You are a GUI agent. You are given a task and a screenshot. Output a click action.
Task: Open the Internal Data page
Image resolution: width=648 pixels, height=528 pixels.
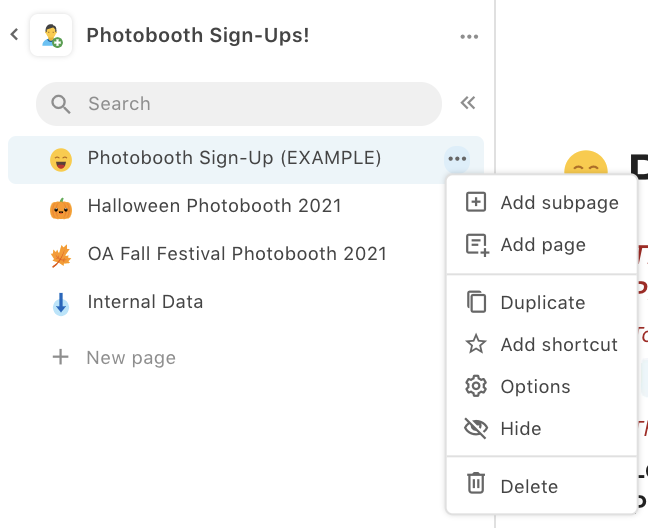[145, 302]
